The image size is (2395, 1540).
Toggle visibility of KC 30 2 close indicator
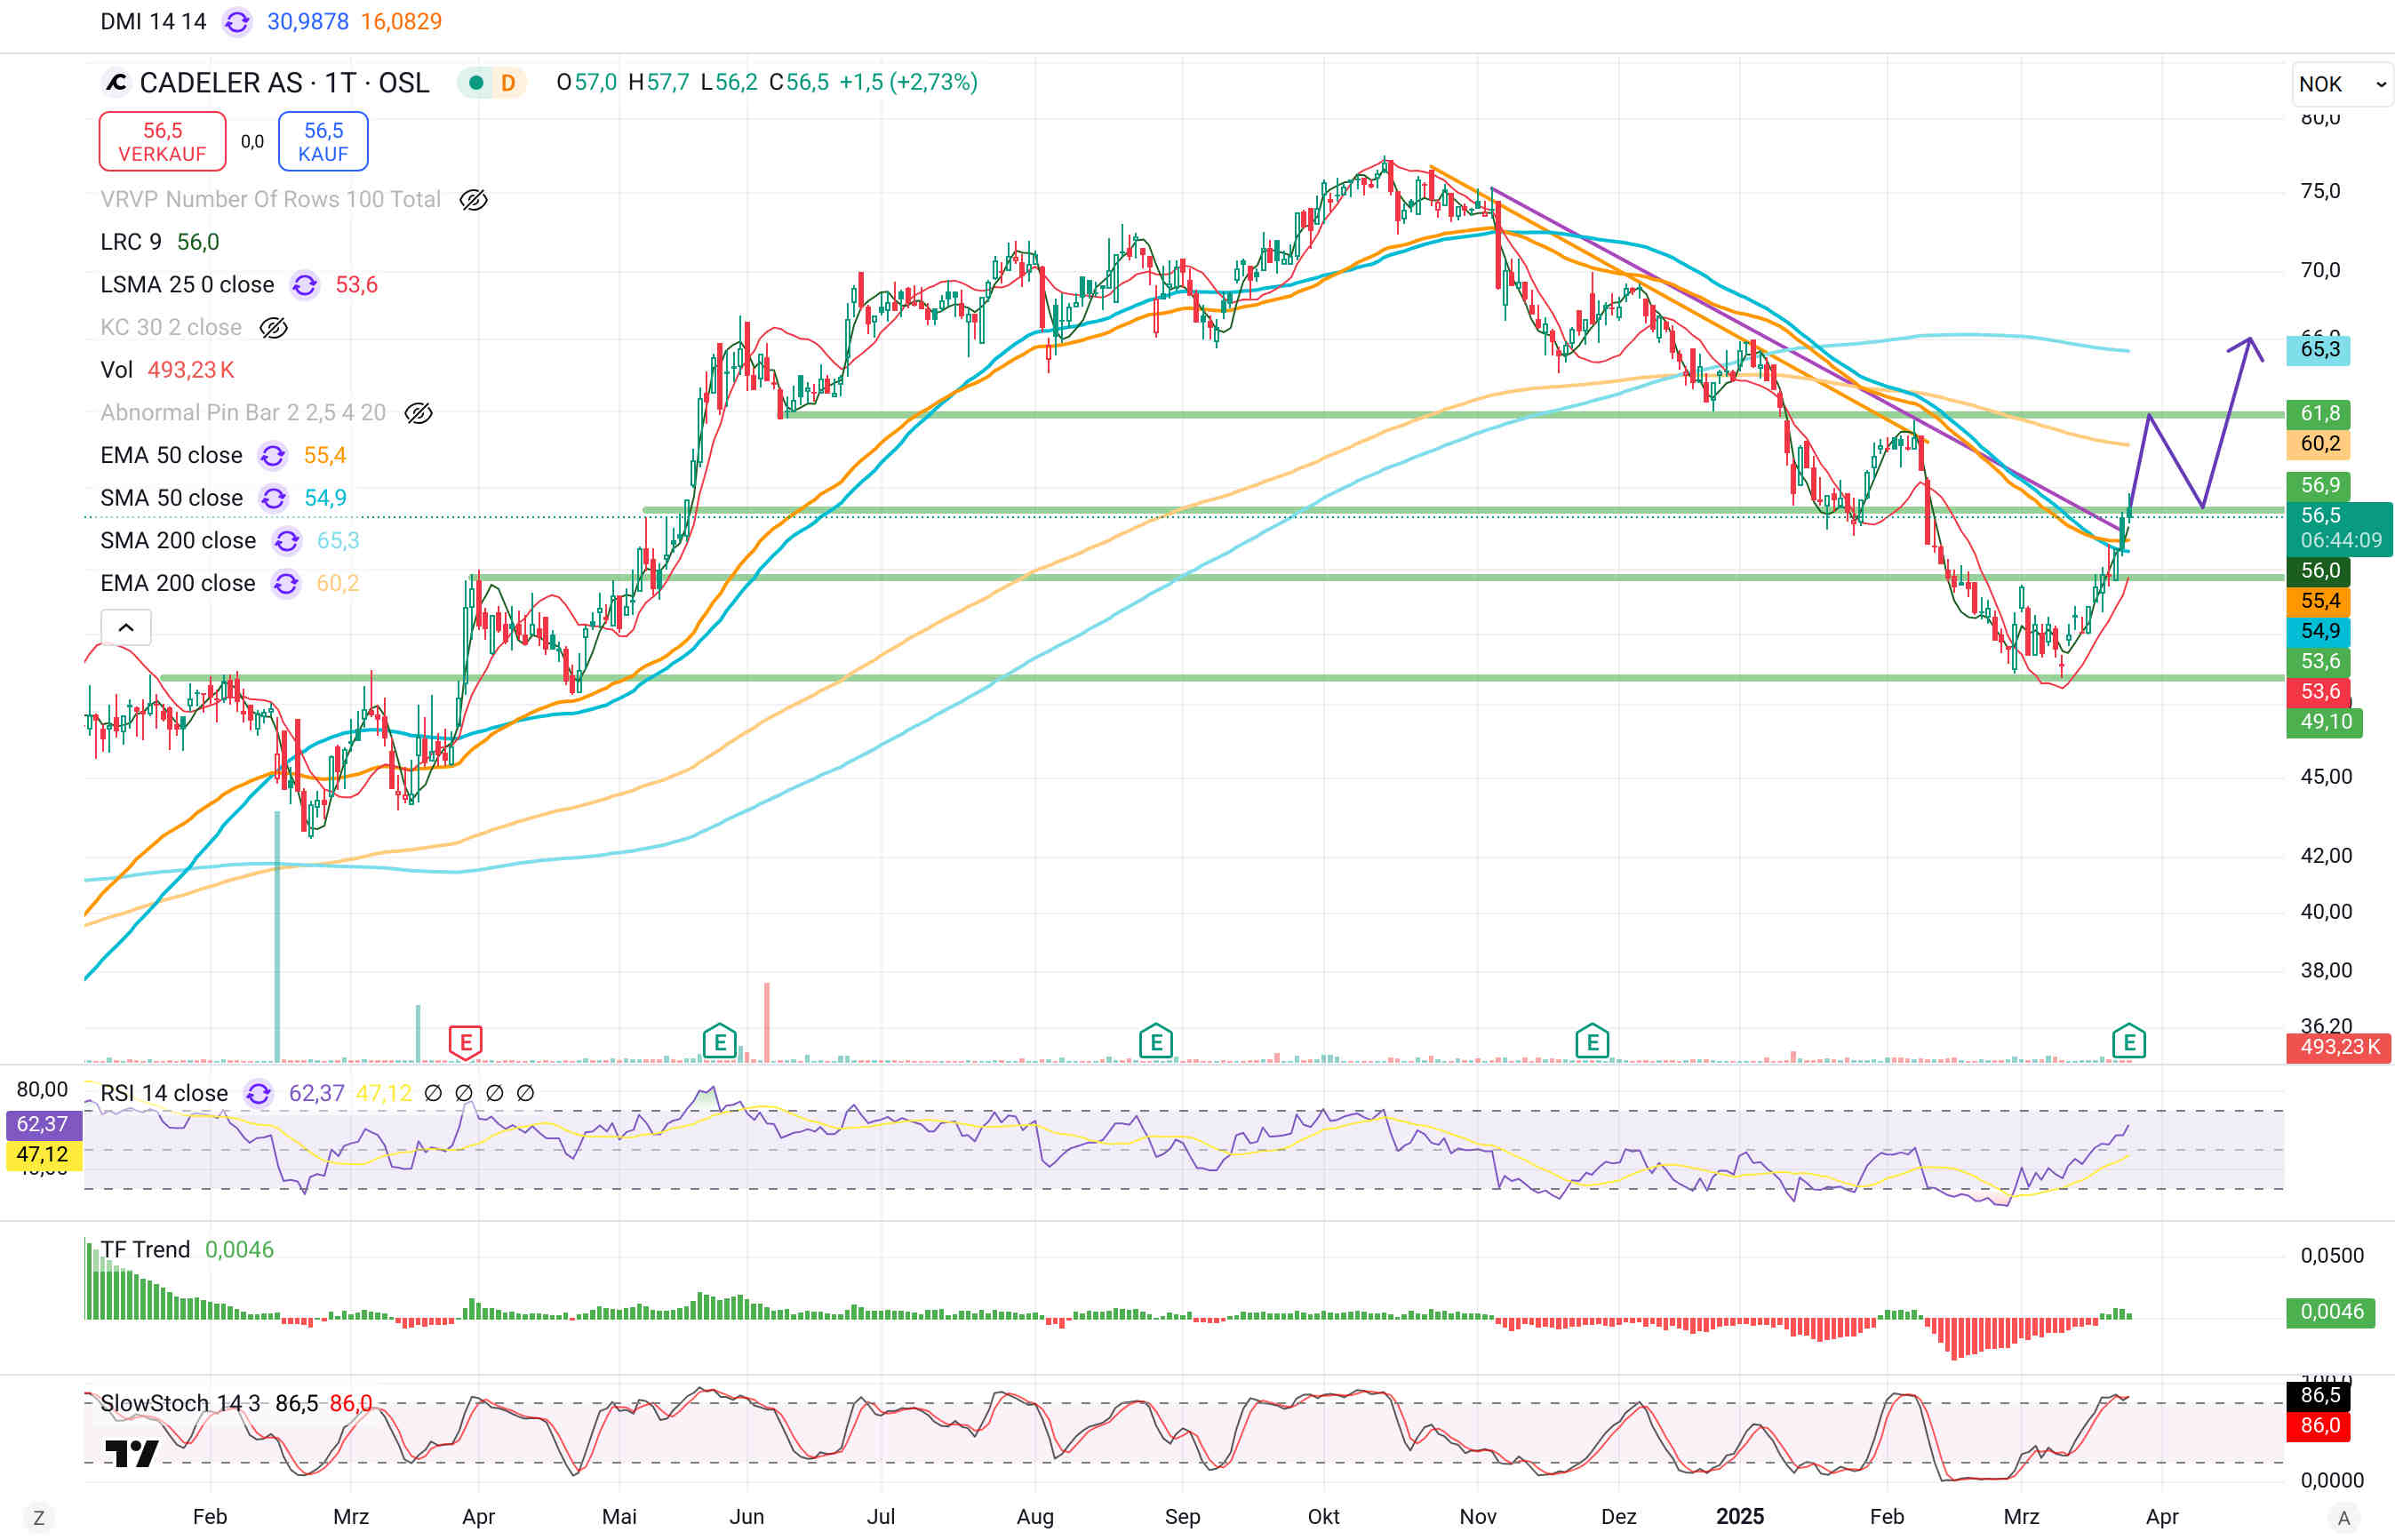click(x=273, y=328)
